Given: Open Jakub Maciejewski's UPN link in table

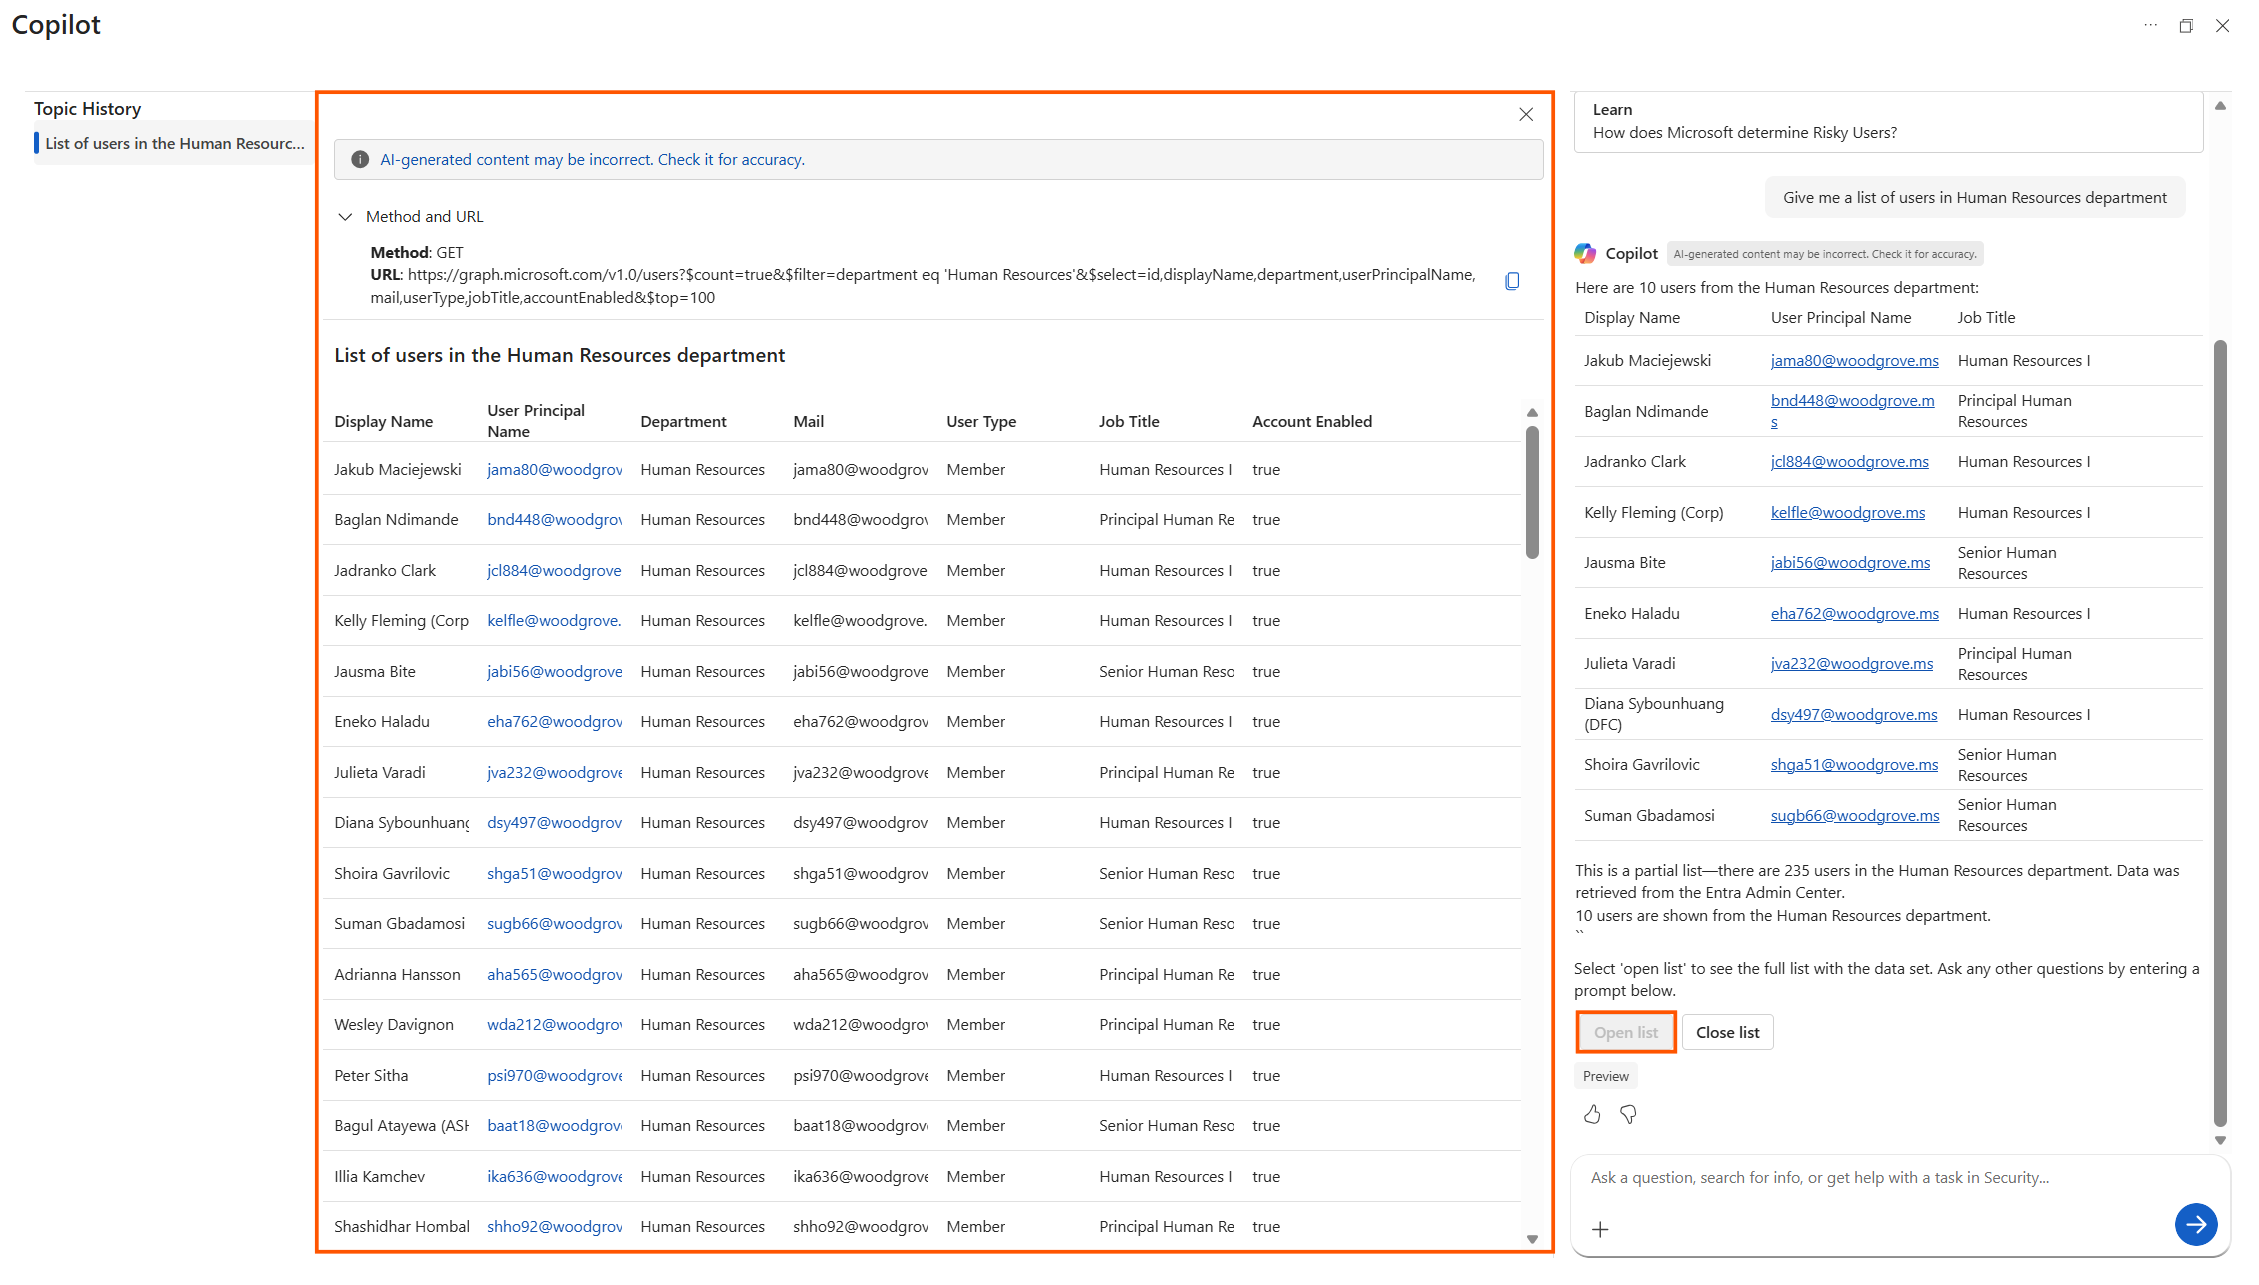Looking at the screenshot, I should [554, 470].
